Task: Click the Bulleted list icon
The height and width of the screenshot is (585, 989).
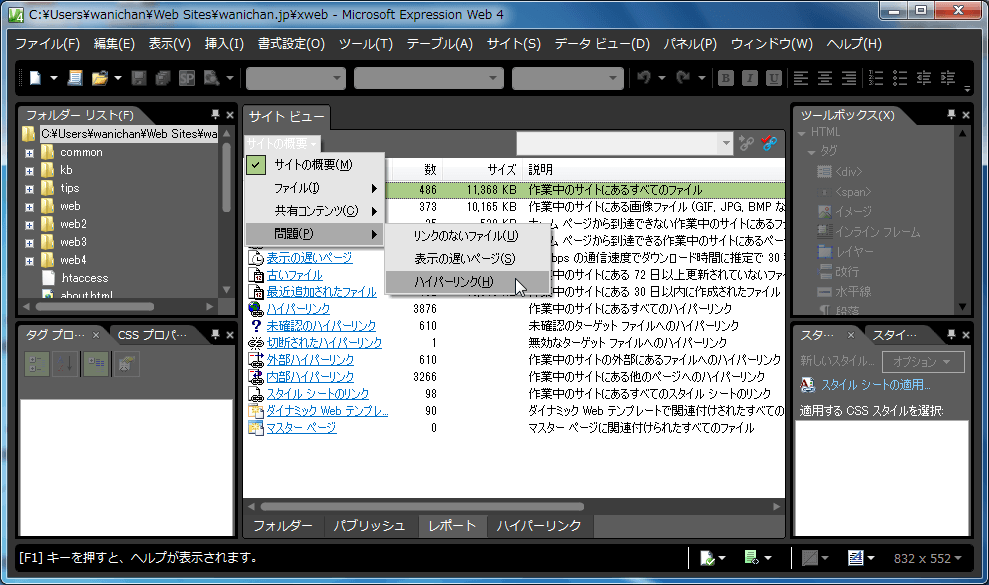Action: click(x=899, y=78)
